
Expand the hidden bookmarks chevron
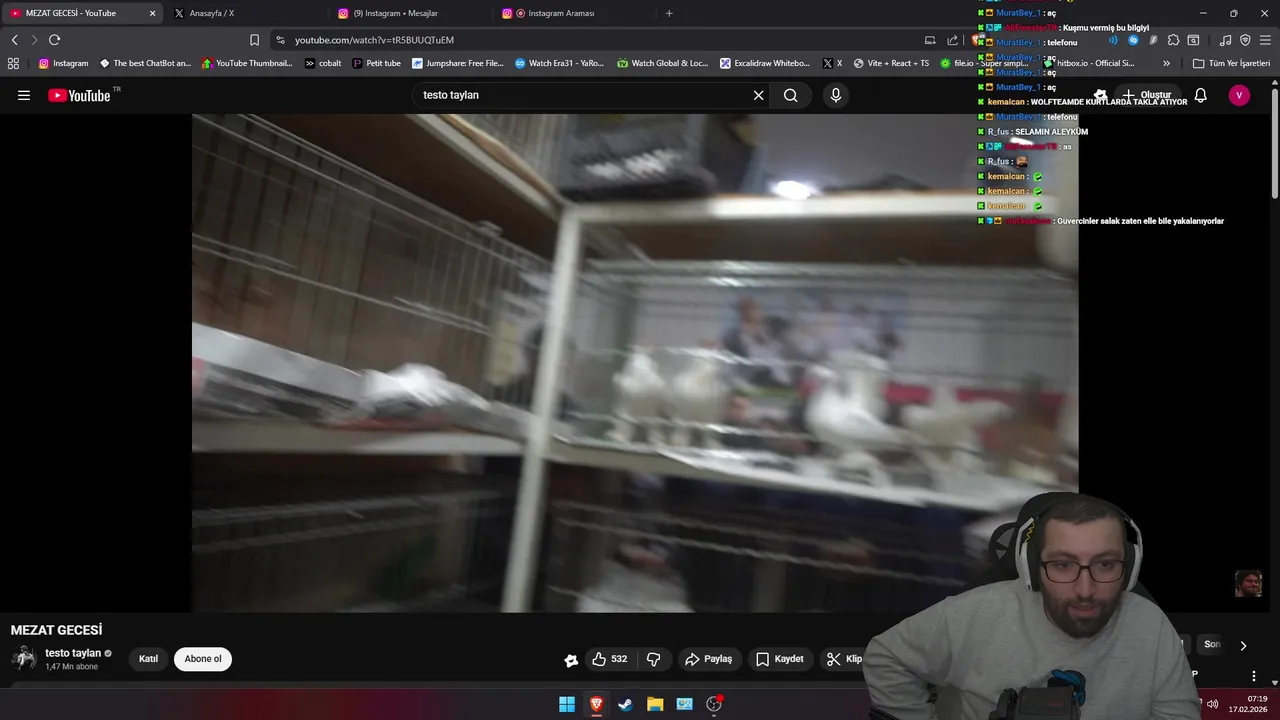[1166, 63]
